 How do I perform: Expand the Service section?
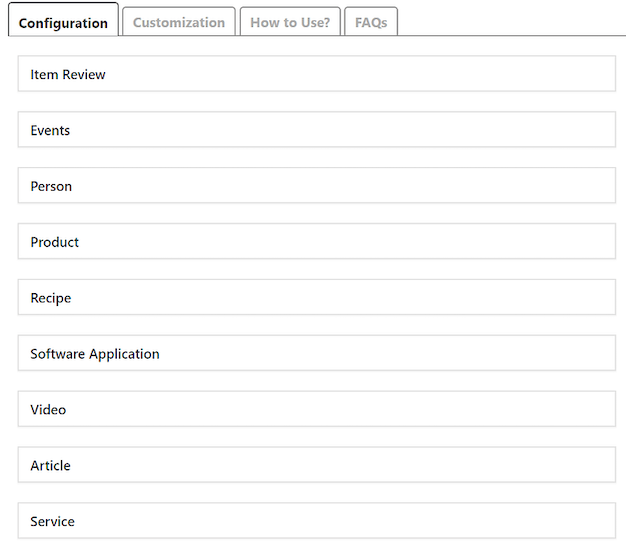tap(317, 521)
